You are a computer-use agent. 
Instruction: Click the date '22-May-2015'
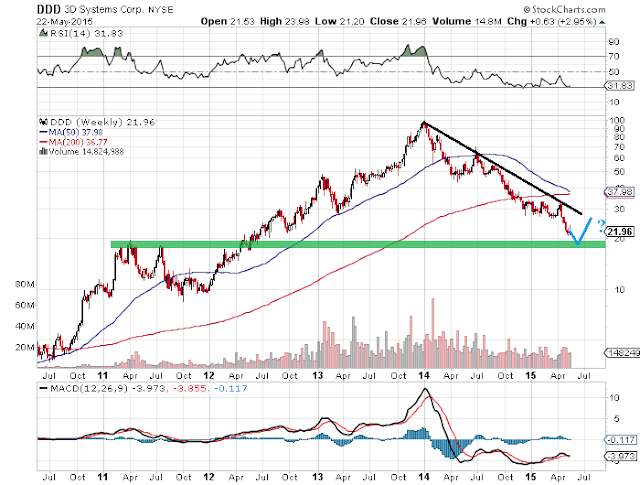(64, 22)
